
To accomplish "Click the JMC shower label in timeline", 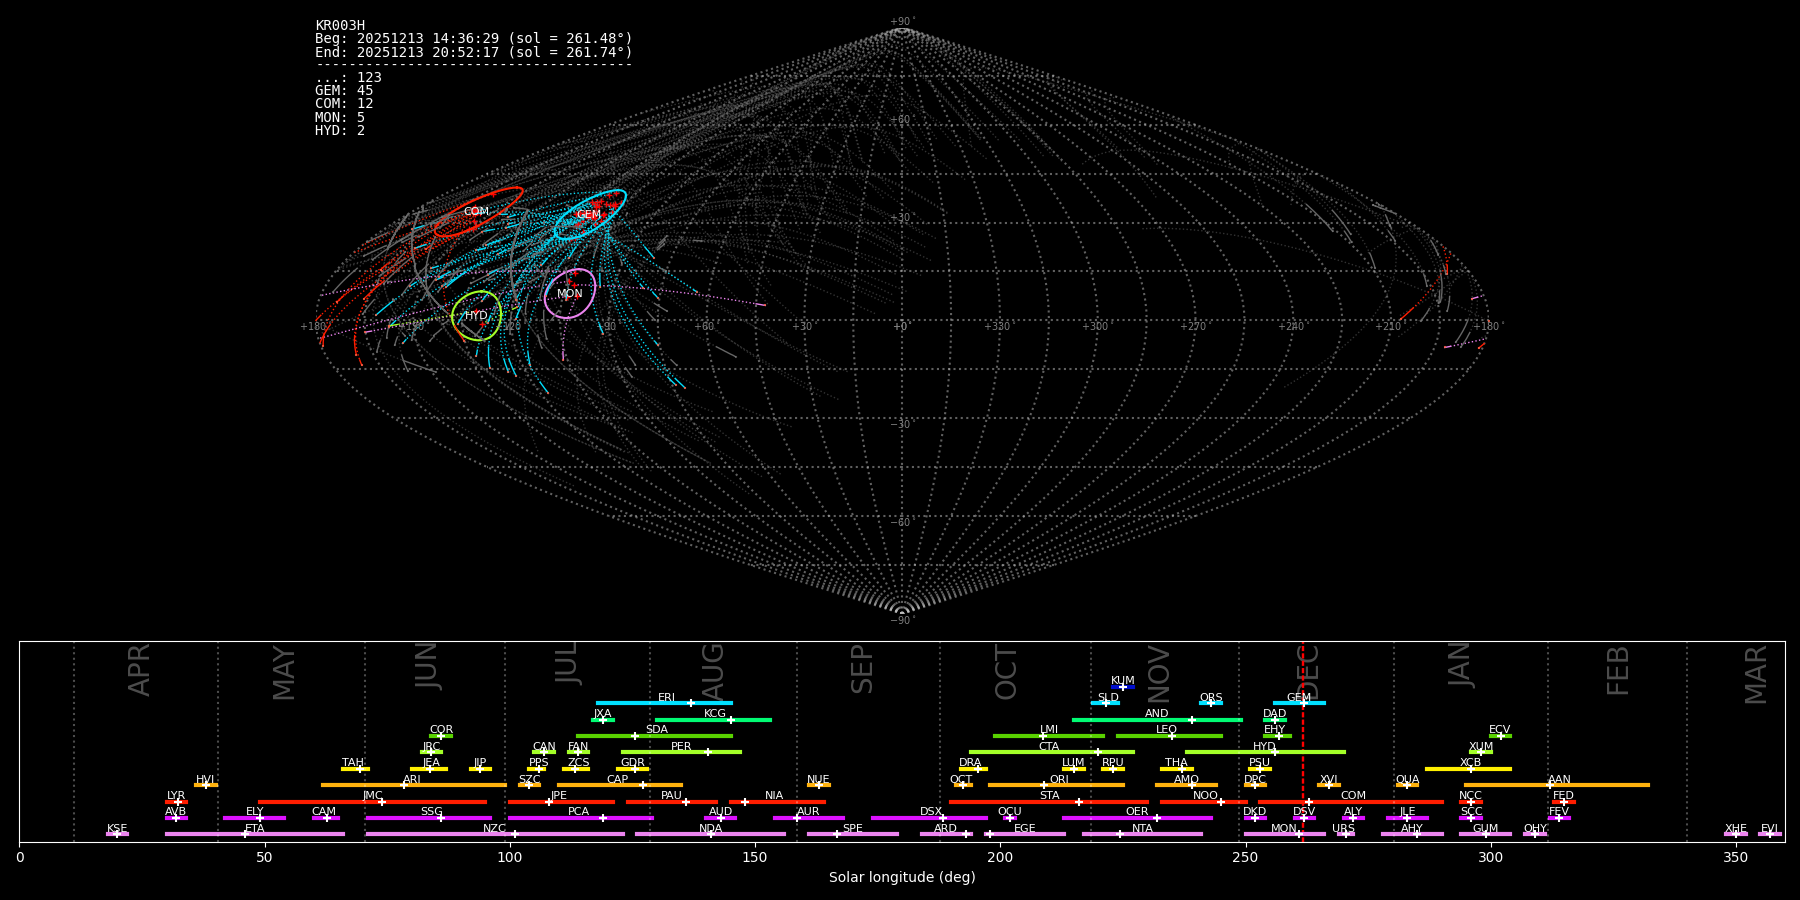I will 373,796.
